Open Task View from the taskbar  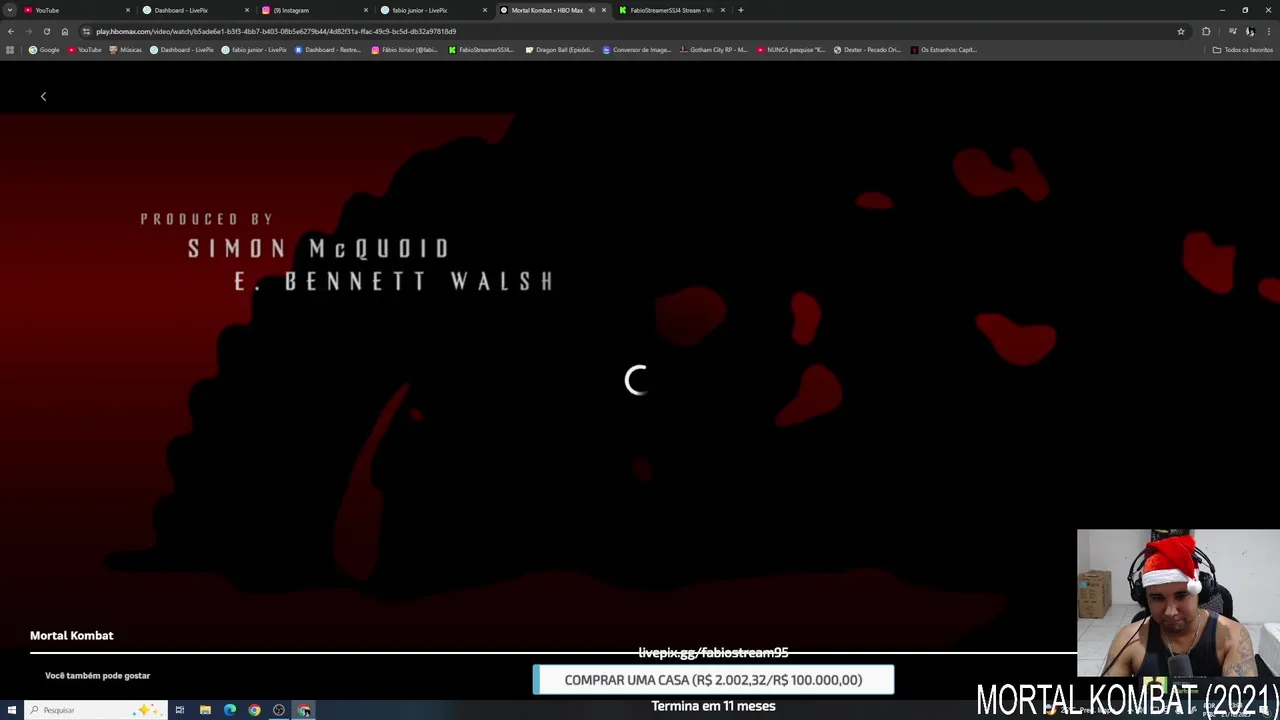(180, 710)
